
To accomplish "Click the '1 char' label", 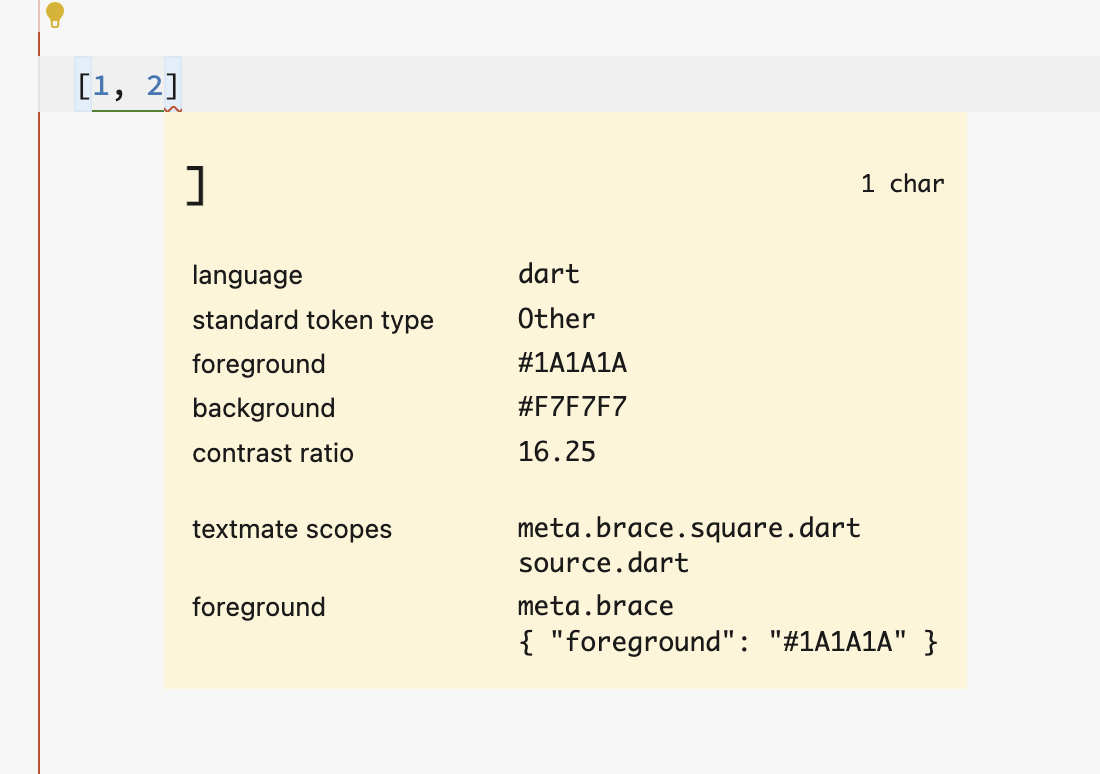I will tap(902, 184).
